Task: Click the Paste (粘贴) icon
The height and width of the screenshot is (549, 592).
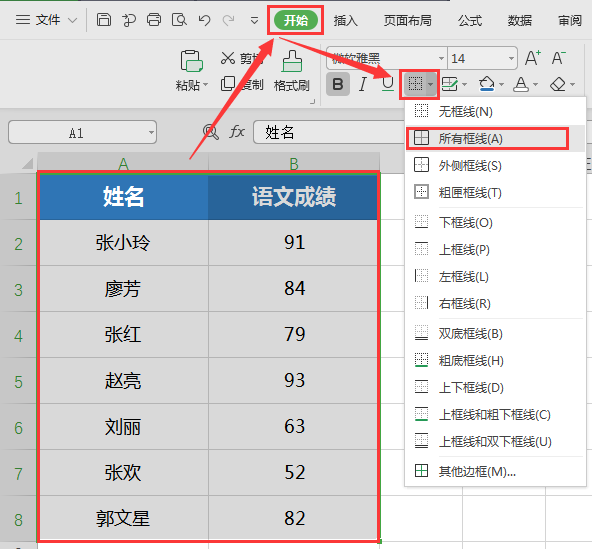Action: tap(192, 61)
